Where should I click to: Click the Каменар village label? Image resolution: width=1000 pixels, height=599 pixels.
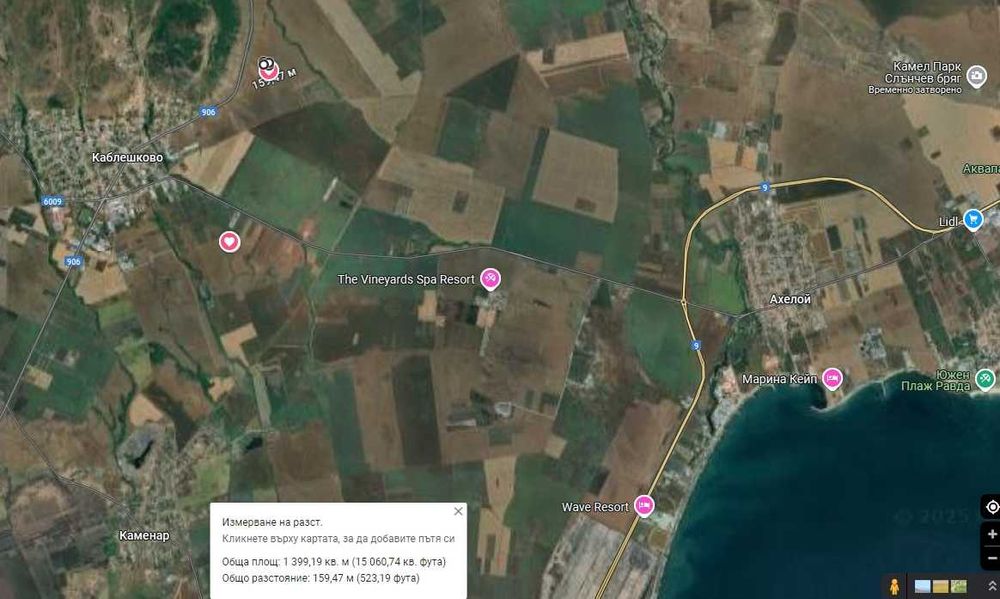point(144,535)
